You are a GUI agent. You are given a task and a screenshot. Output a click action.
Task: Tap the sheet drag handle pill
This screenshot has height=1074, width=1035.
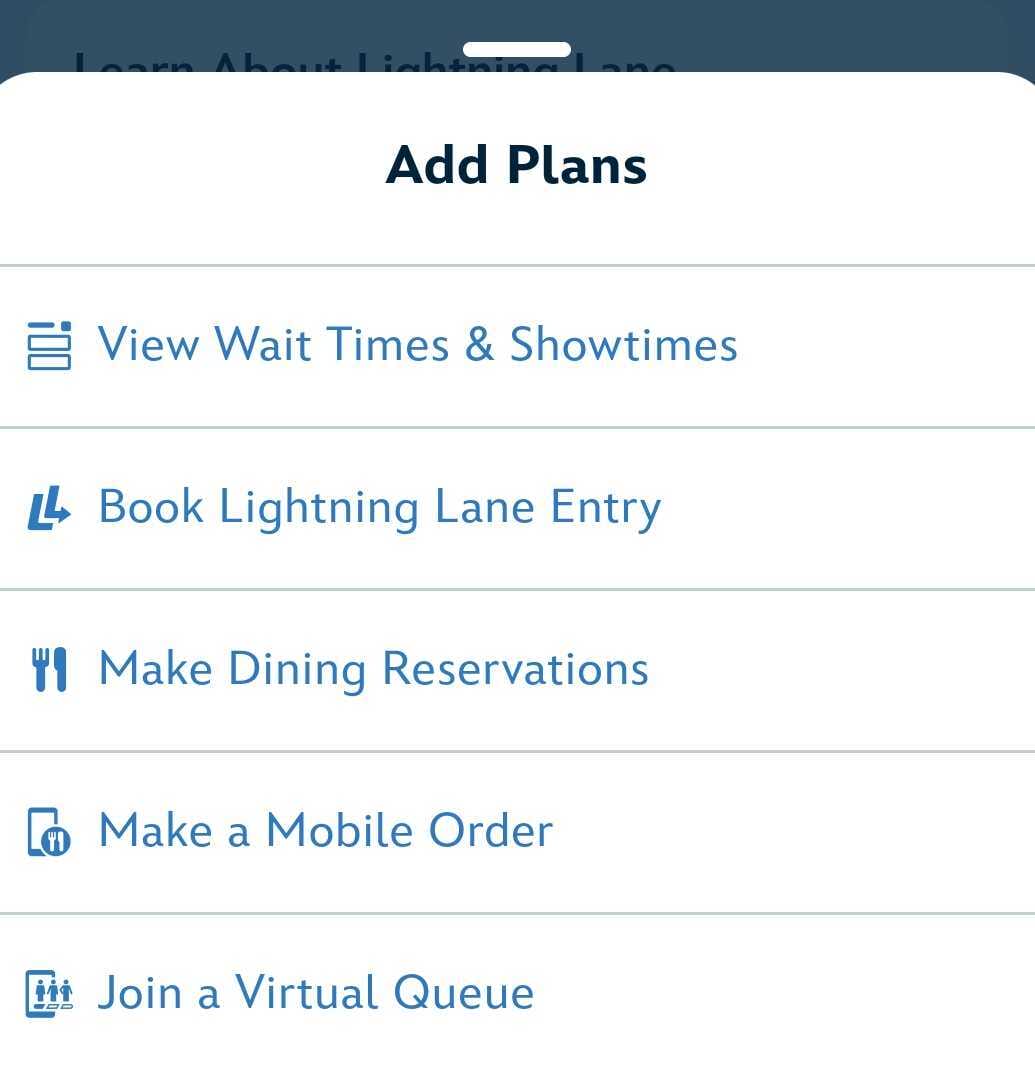(517, 49)
